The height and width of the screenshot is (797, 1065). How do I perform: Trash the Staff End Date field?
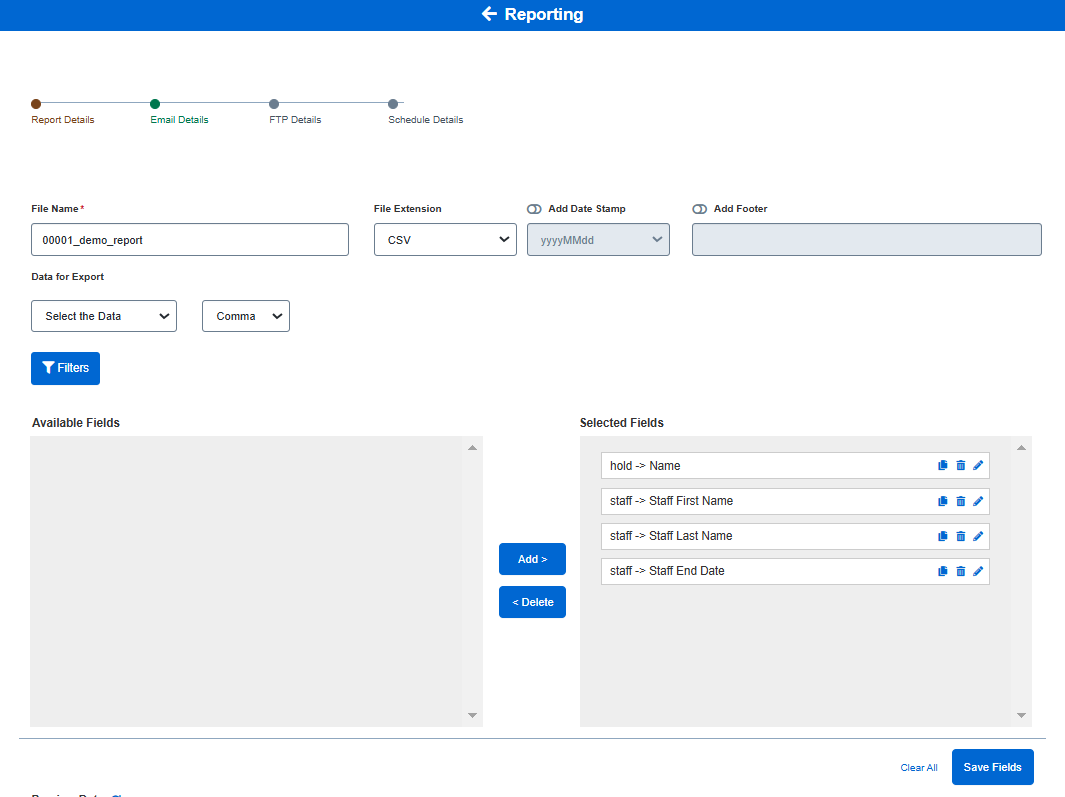coord(960,571)
